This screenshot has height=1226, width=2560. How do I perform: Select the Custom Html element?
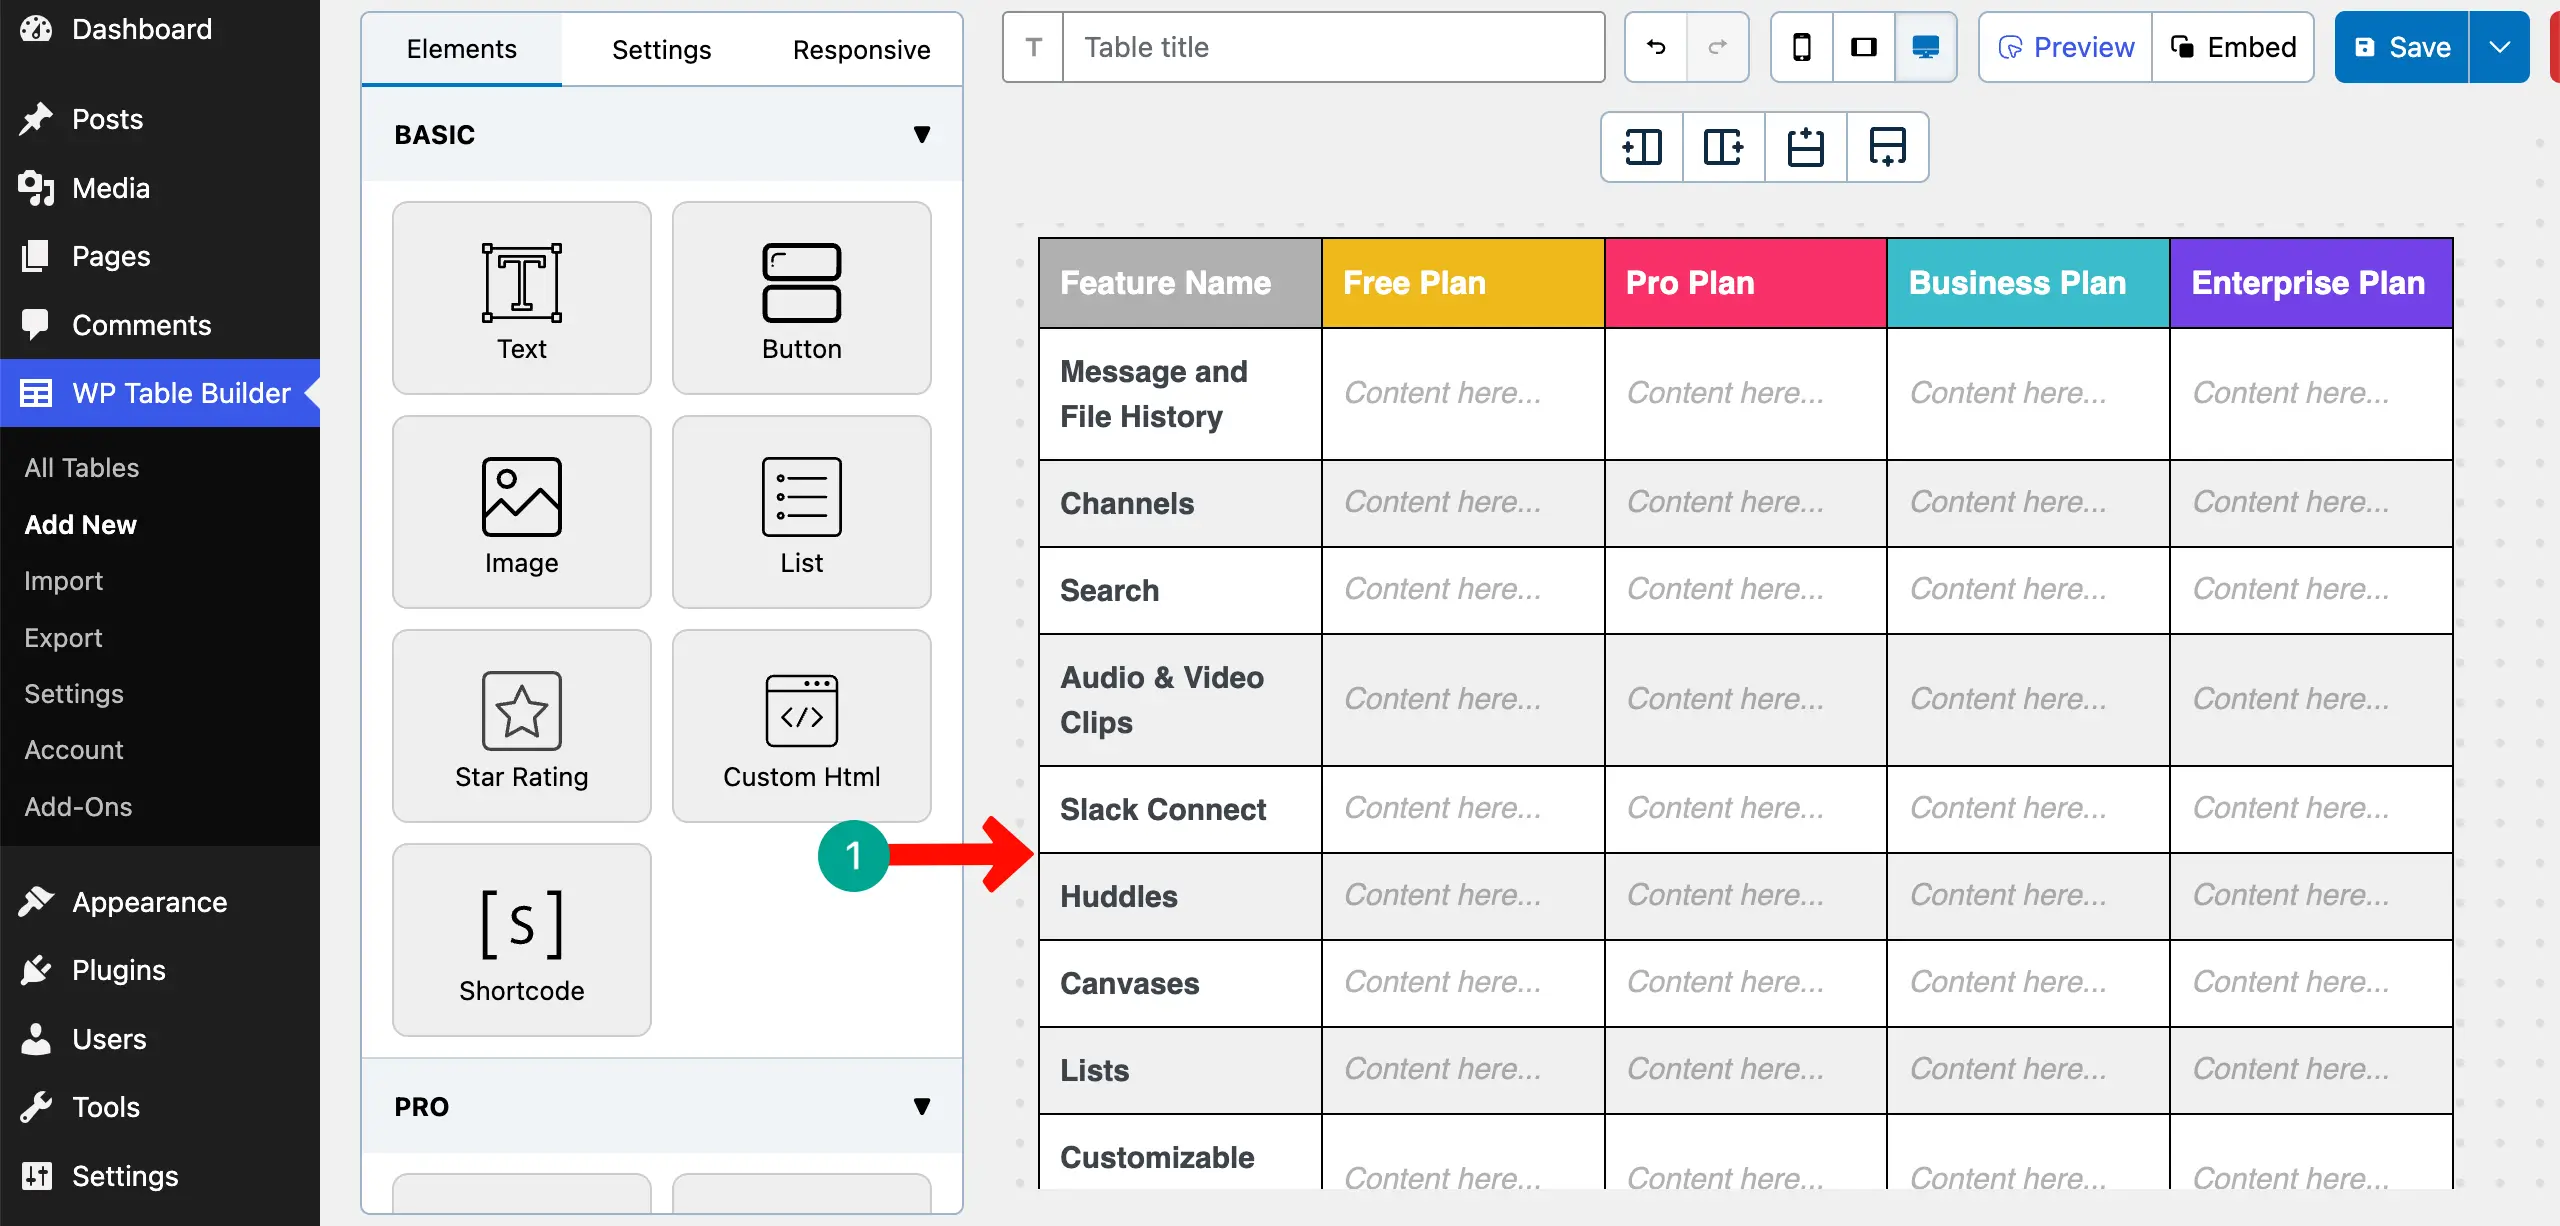(x=801, y=725)
